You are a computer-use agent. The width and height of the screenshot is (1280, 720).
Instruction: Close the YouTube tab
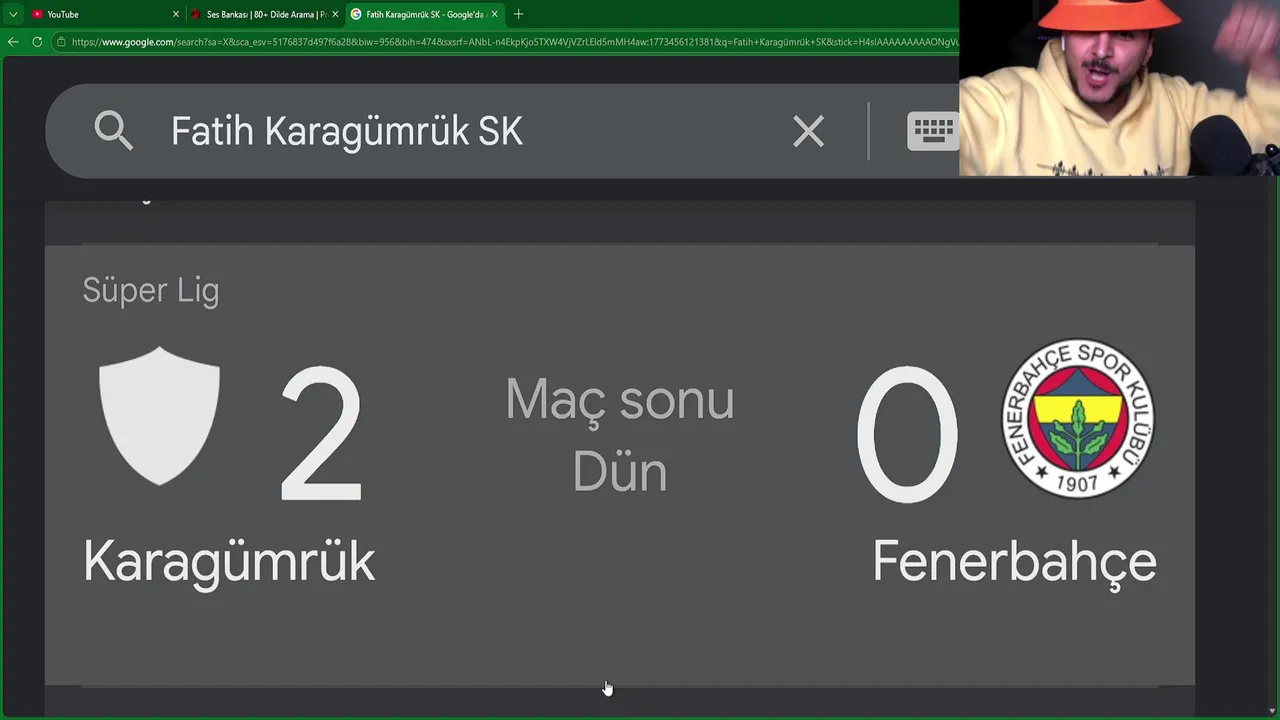[176, 14]
